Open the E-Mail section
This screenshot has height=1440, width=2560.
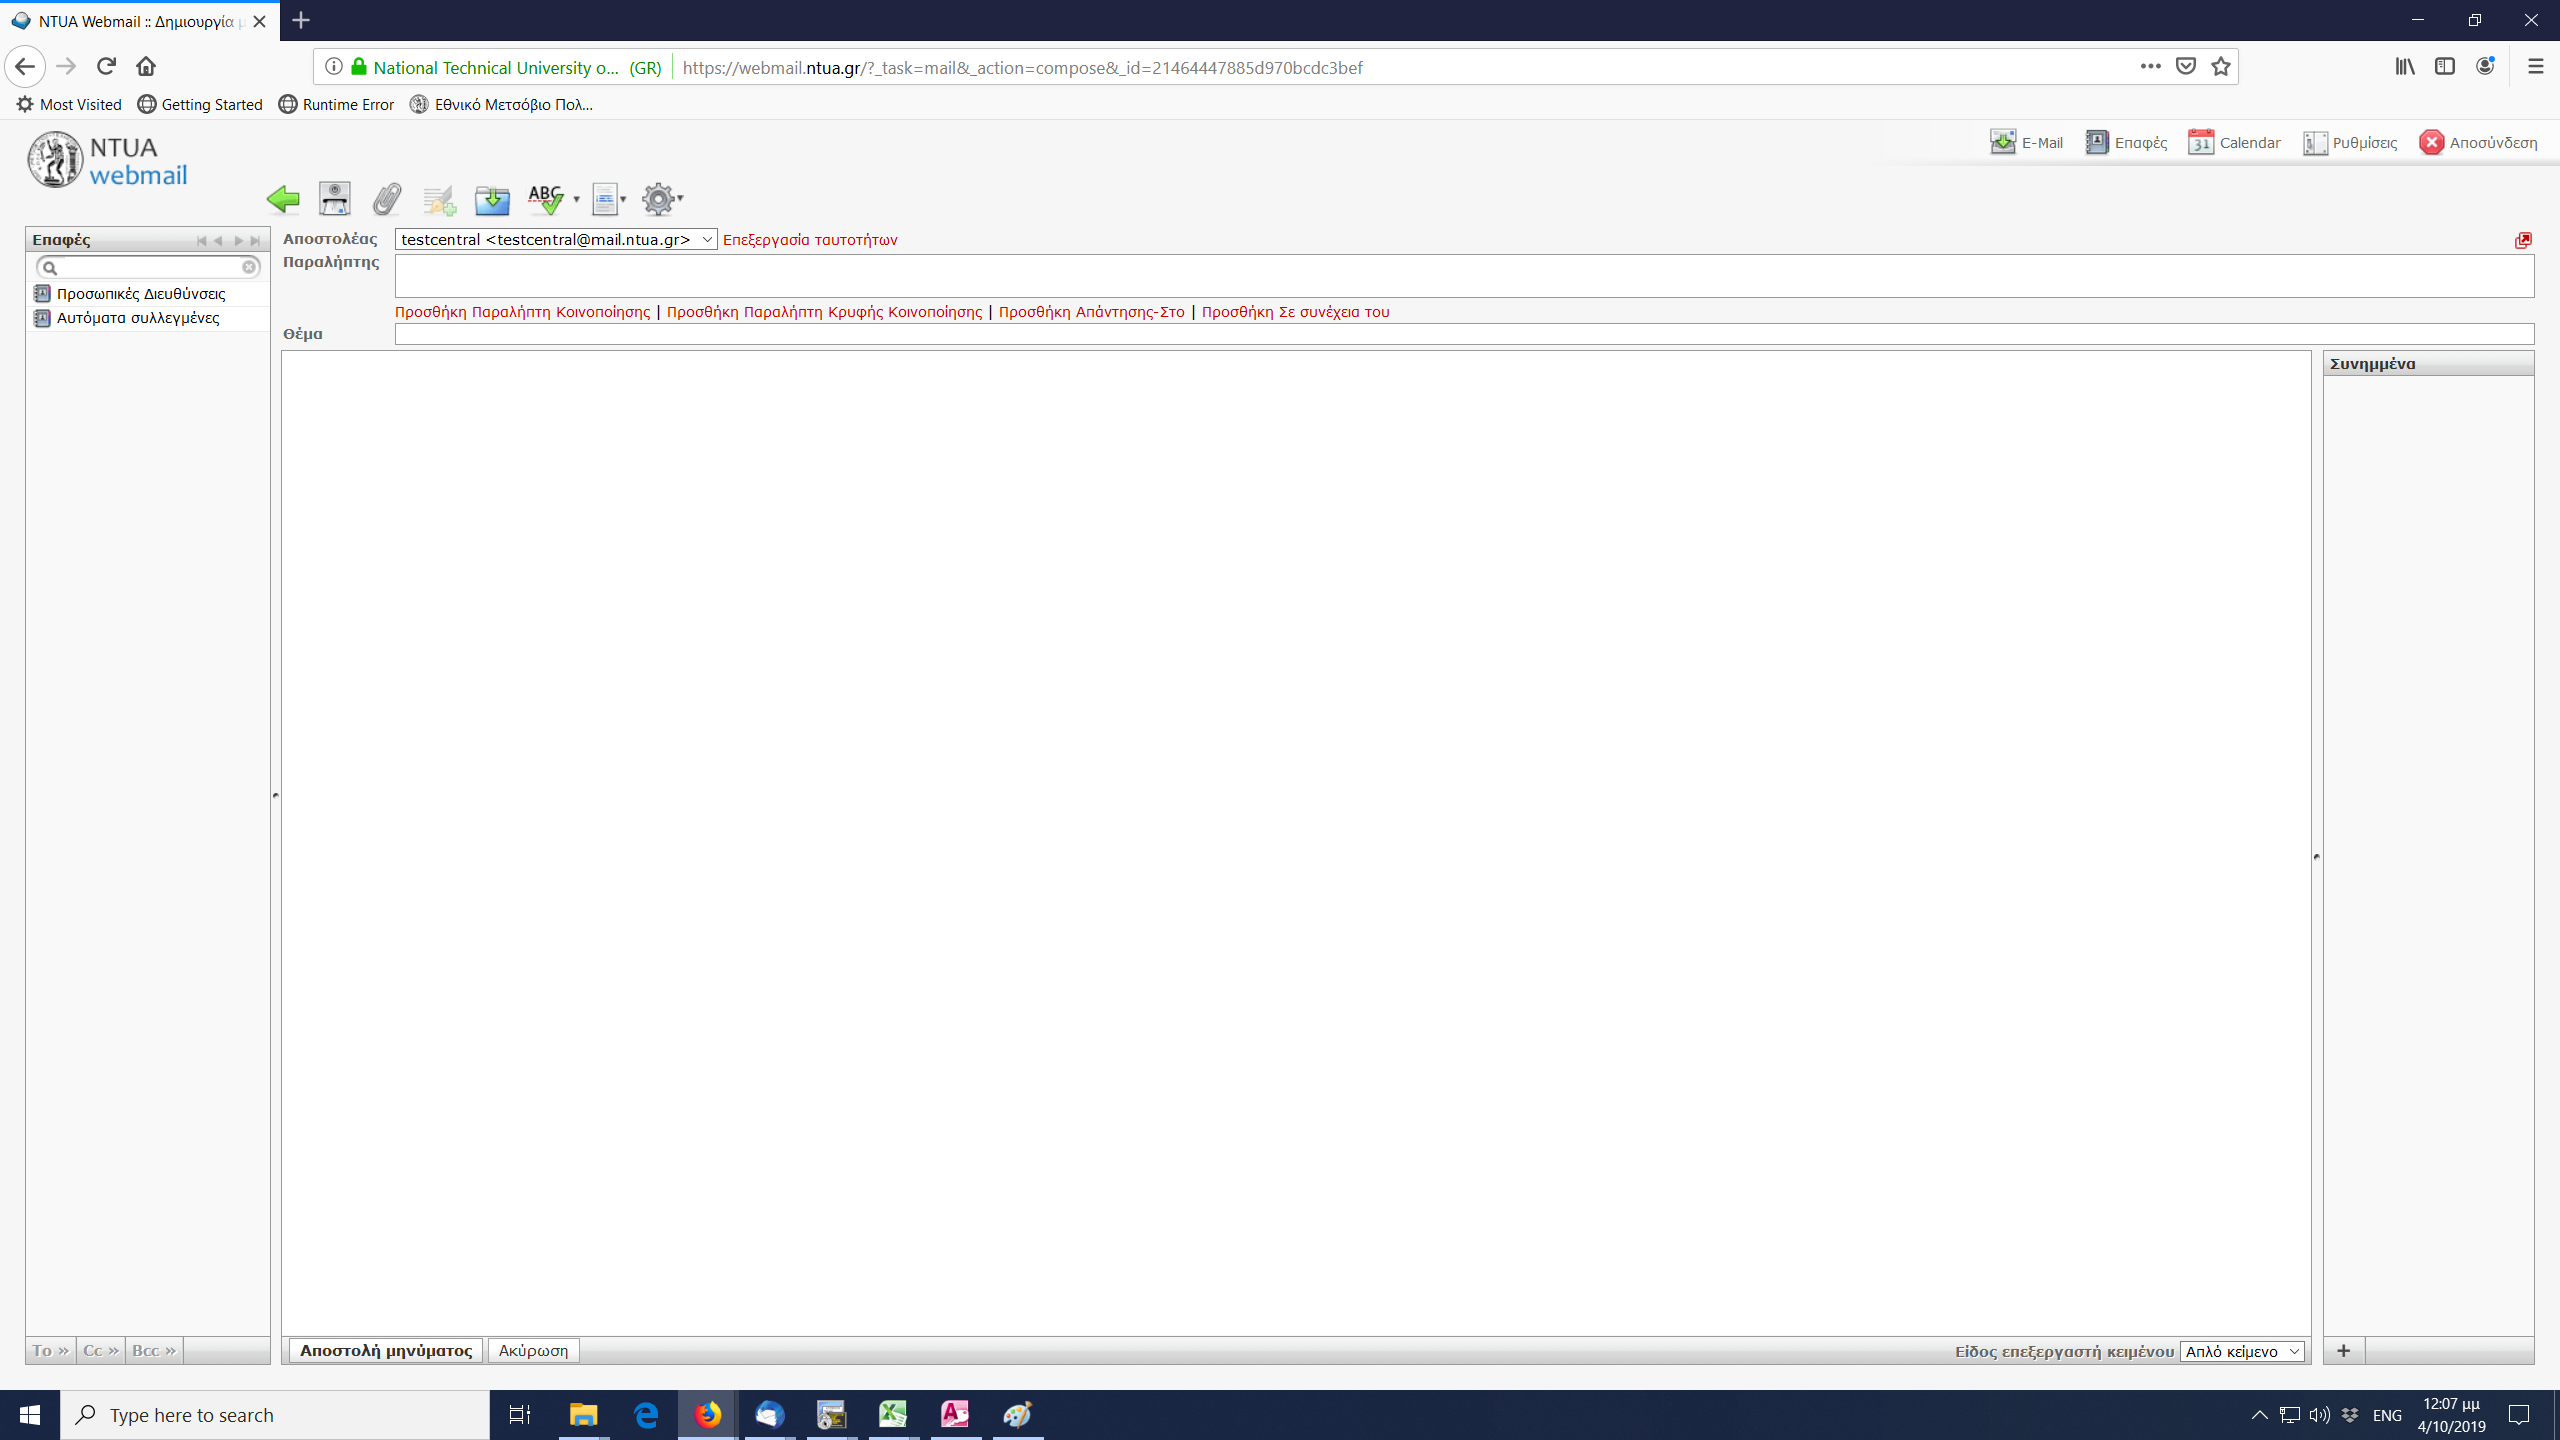(x=2027, y=143)
